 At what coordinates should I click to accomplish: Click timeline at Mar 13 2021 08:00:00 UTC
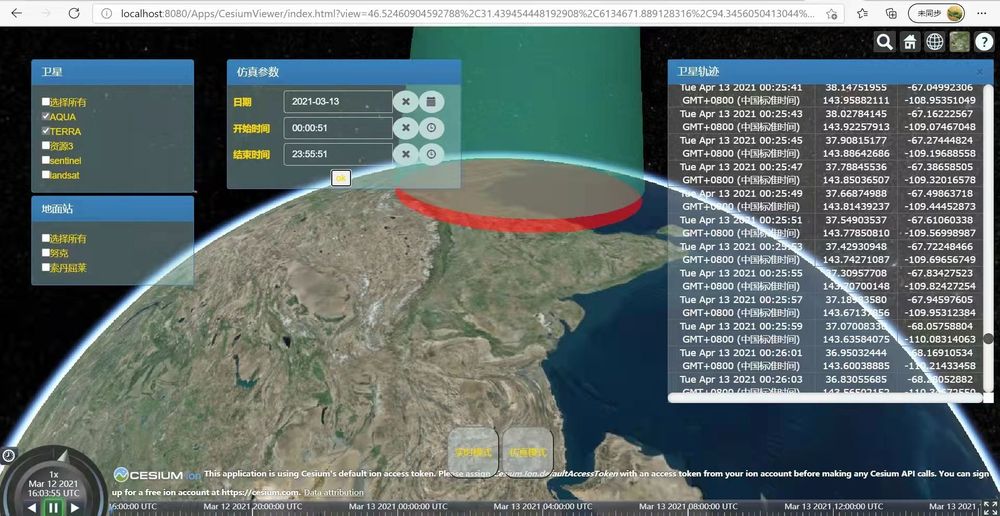(688, 507)
